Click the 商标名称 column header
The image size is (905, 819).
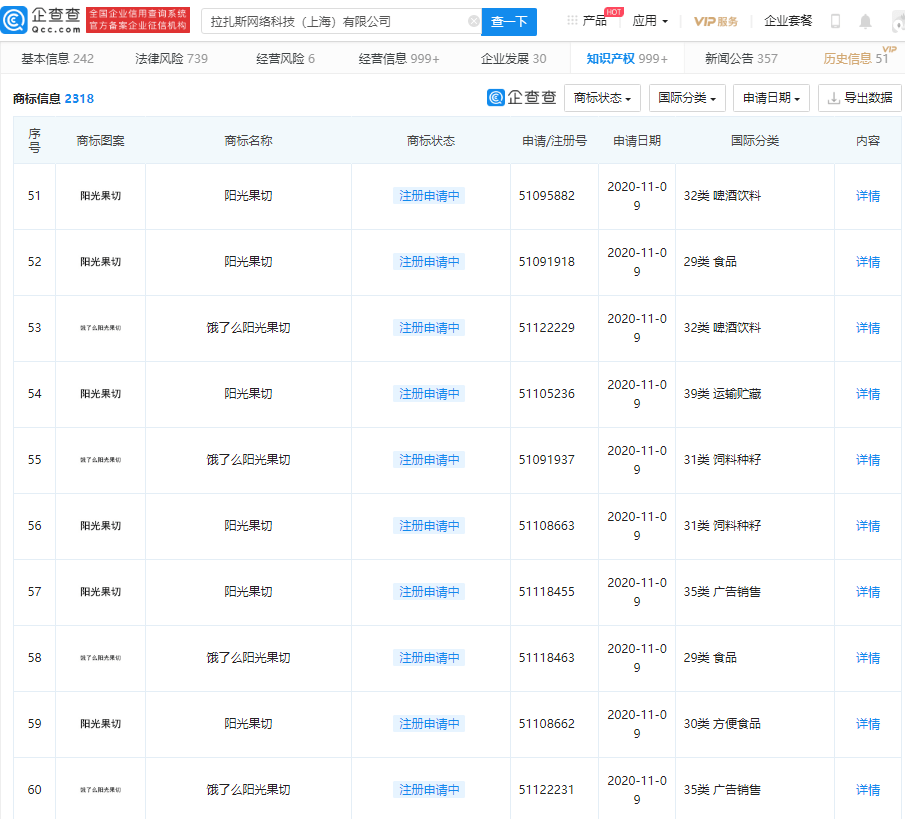(x=248, y=141)
